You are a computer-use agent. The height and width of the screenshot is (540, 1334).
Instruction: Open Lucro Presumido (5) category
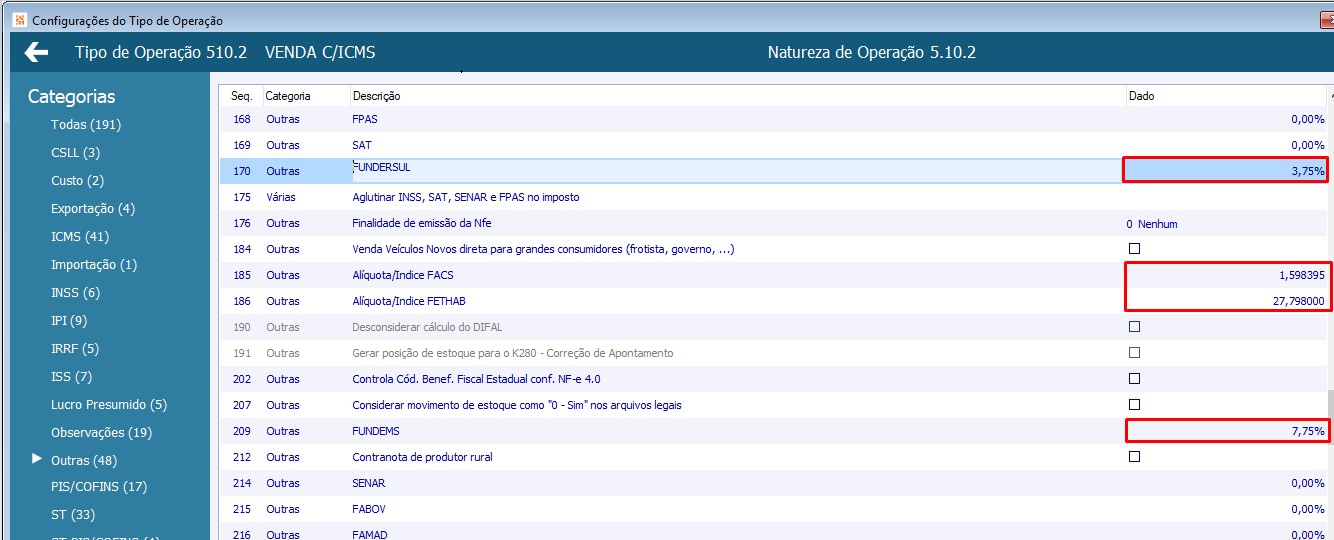click(109, 405)
